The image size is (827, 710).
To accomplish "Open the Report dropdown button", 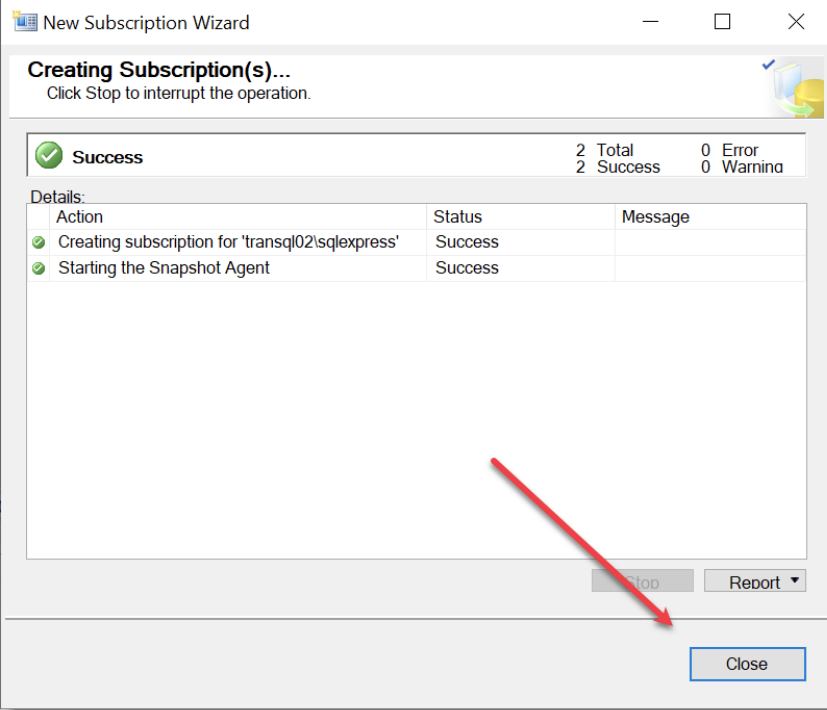I will (755, 581).
